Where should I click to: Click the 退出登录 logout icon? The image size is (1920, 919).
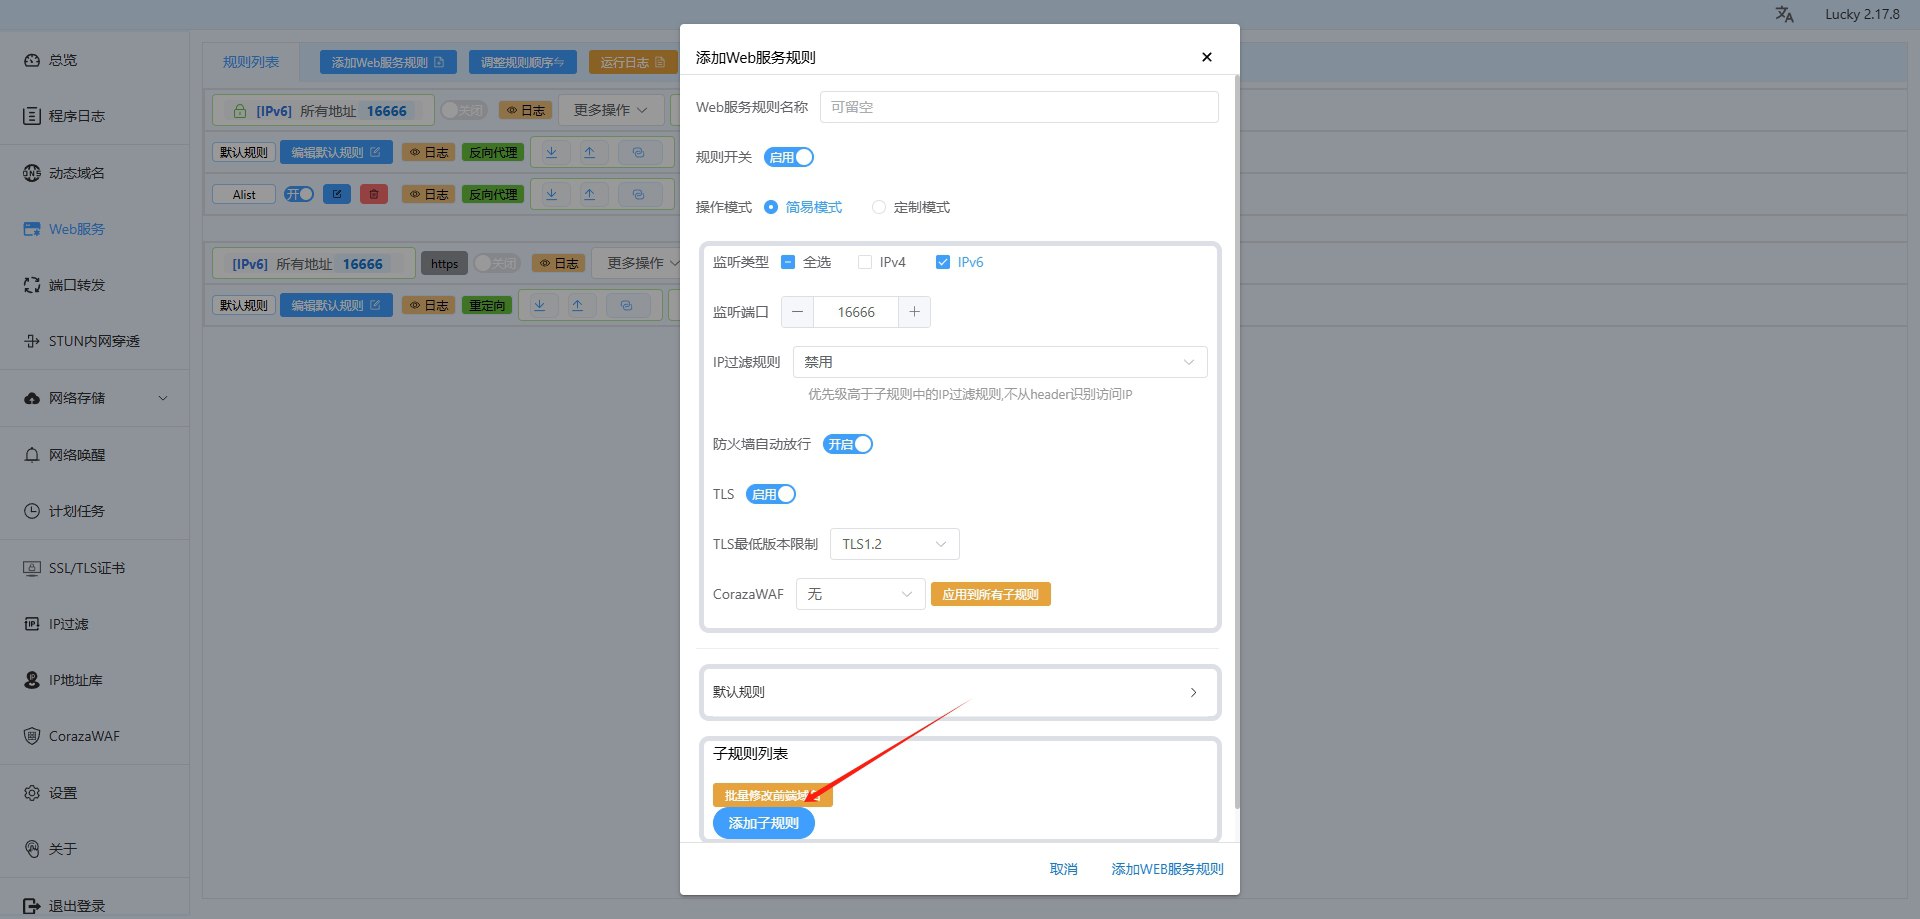pyautogui.click(x=32, y=906)
